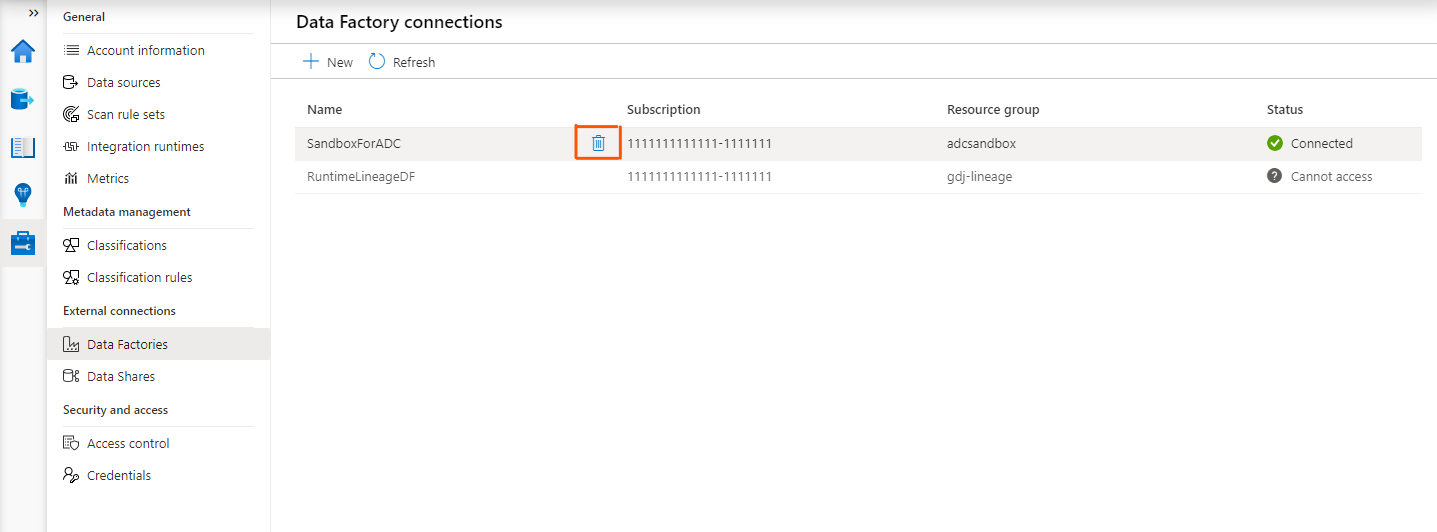Image resolution: width=1437 pixels, height=532 pixels.
Task: Go to Data sources in the menu
Action: click(x=123, y=82)
